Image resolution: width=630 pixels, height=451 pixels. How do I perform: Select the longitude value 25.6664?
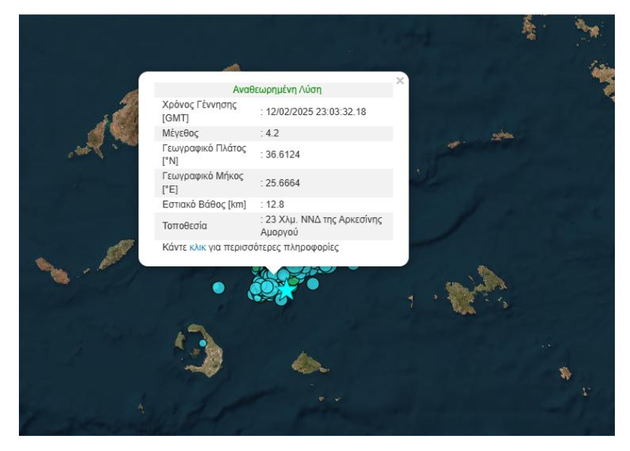[282, 182]
